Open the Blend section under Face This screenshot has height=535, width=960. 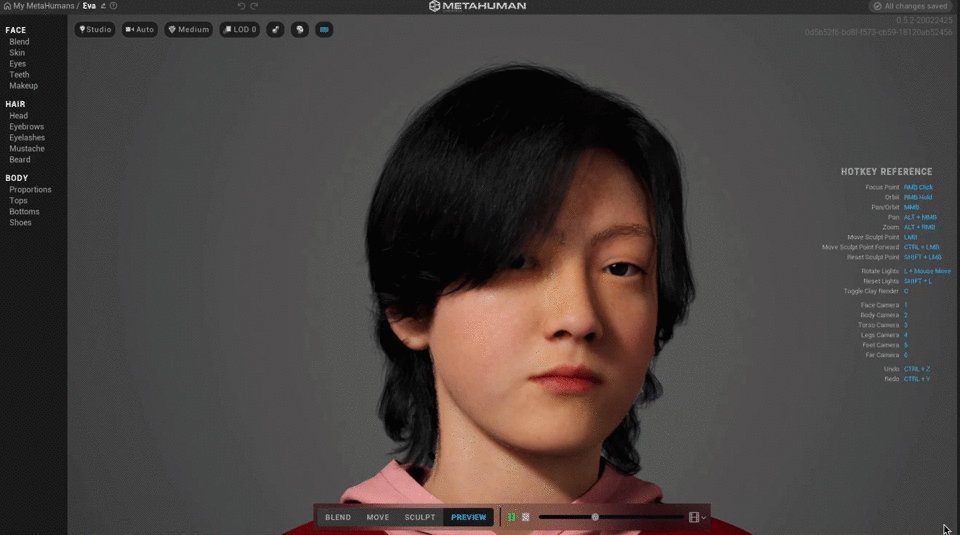[19, 42]
